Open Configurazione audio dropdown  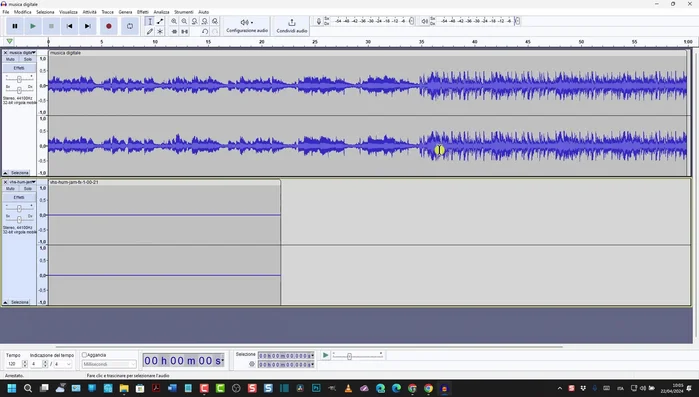(247, 26)
